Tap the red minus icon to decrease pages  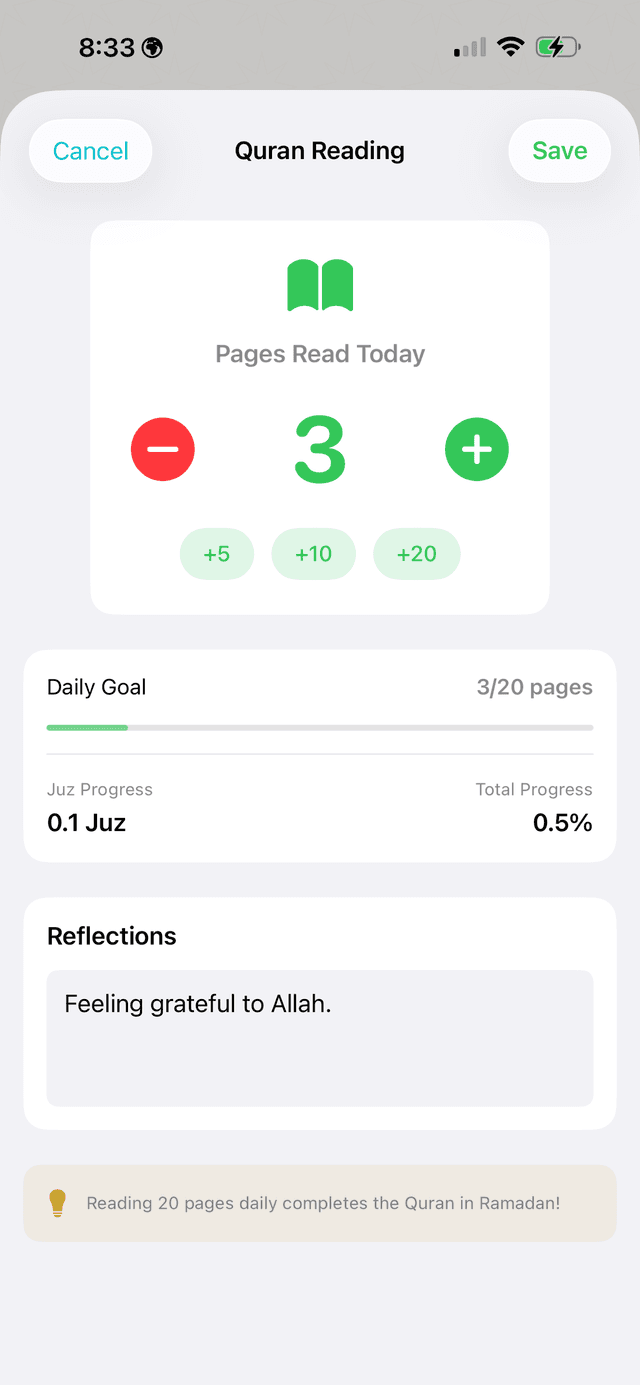[163, 449]
